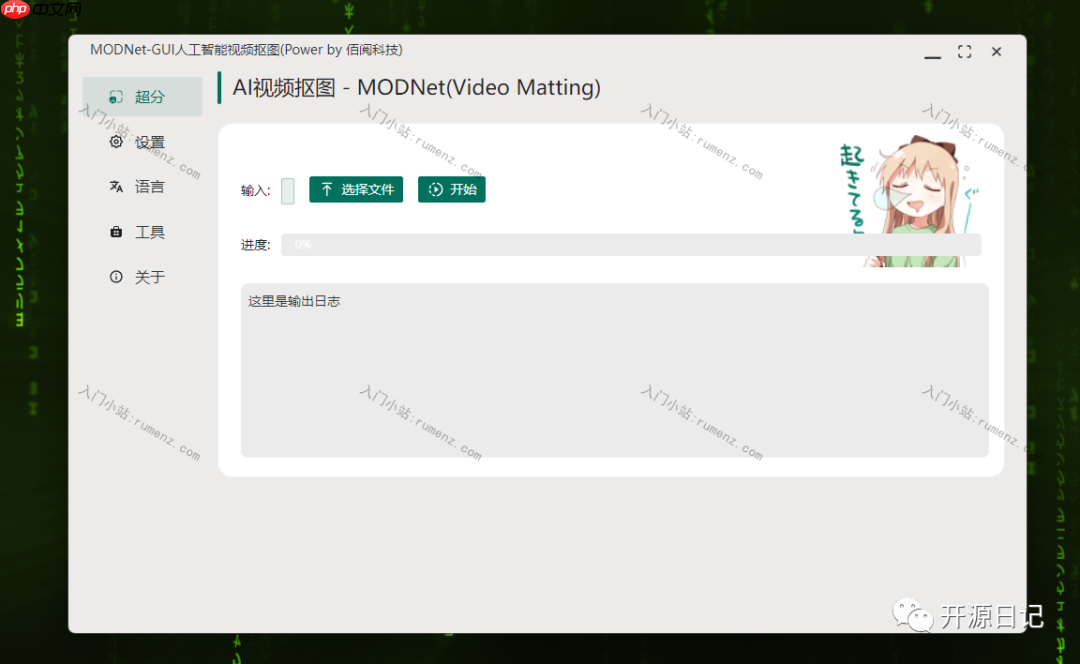This screenshot has height=664, width=1080.
Task: Click the 进度 progress bar showing 0%
Action: 631,245
